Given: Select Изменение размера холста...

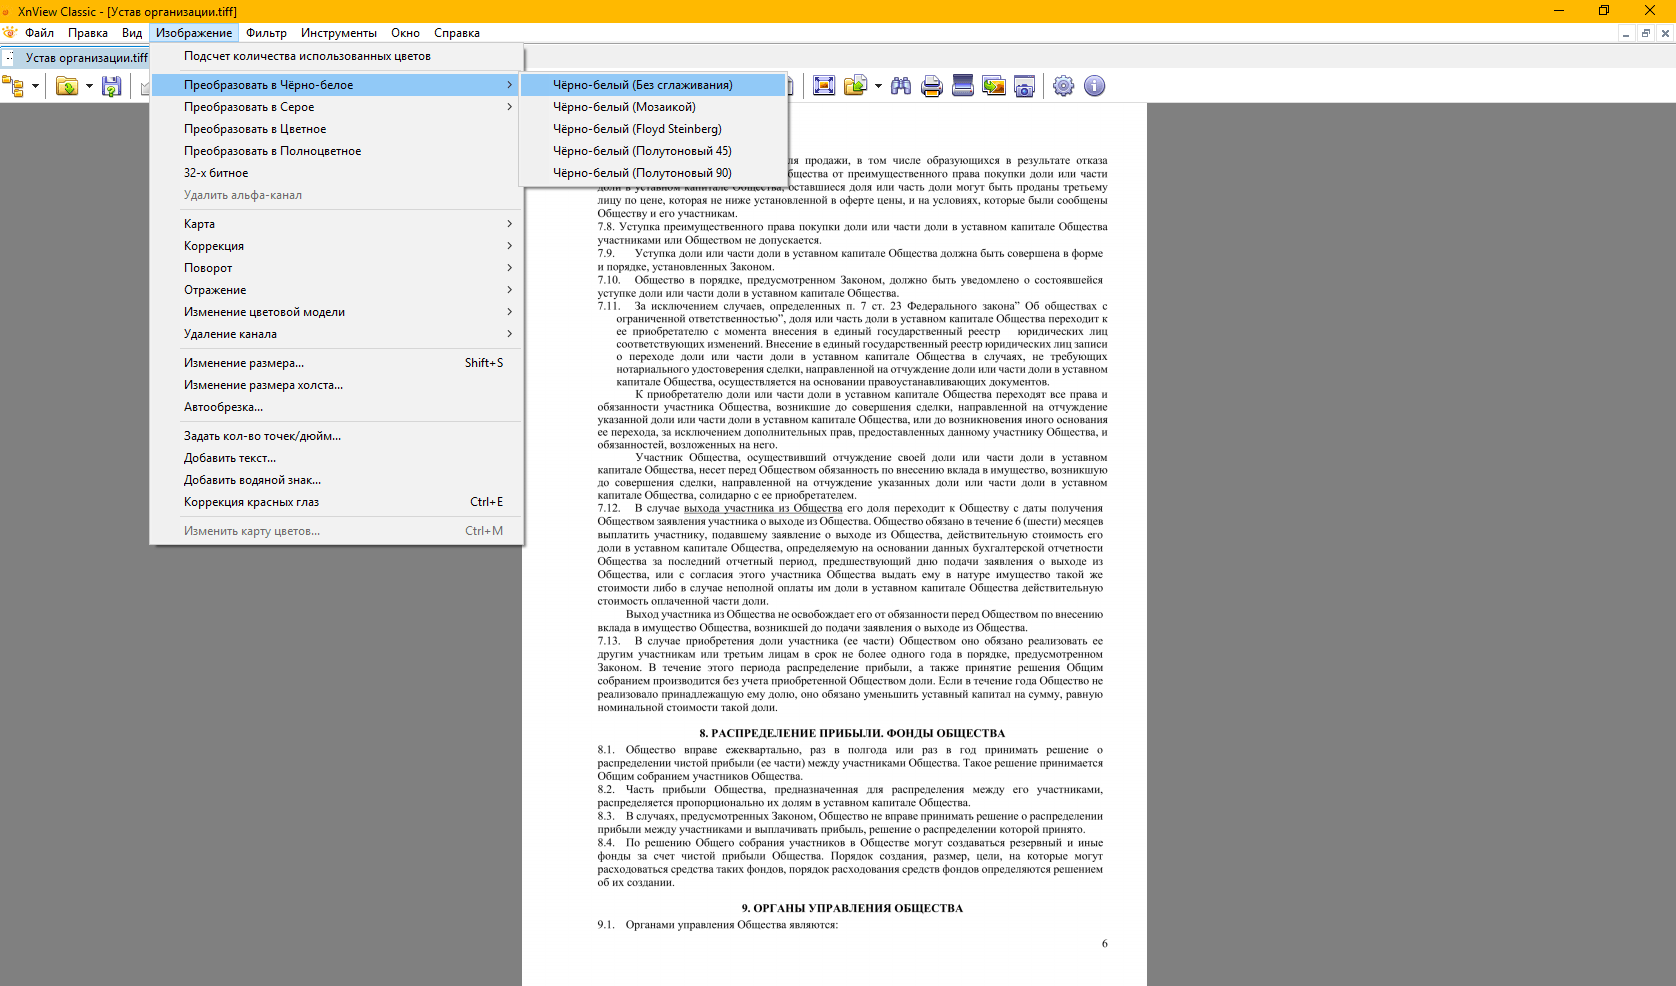Looking at the screenshot, I should [x=337, y=385].
